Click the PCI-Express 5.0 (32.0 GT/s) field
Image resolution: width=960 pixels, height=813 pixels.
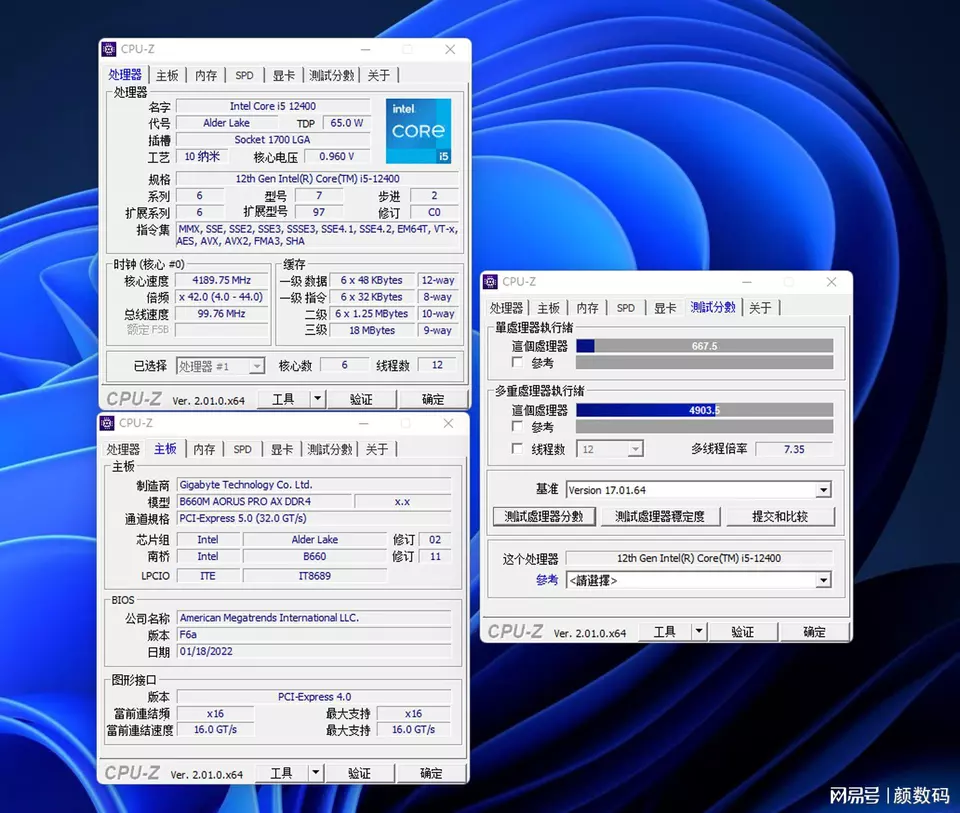[x=314, y=518]
